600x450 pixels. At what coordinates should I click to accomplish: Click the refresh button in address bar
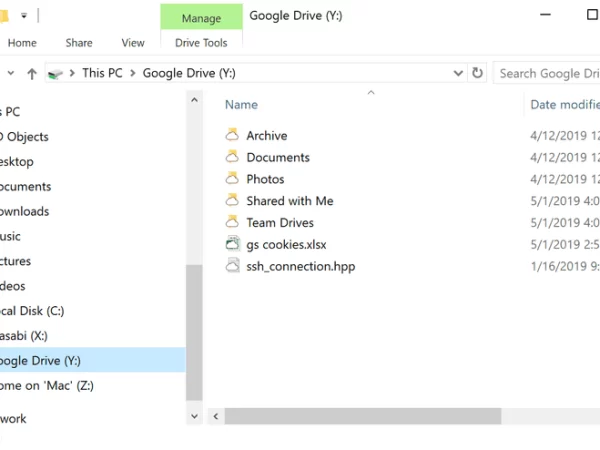click(x=477, y=73)
